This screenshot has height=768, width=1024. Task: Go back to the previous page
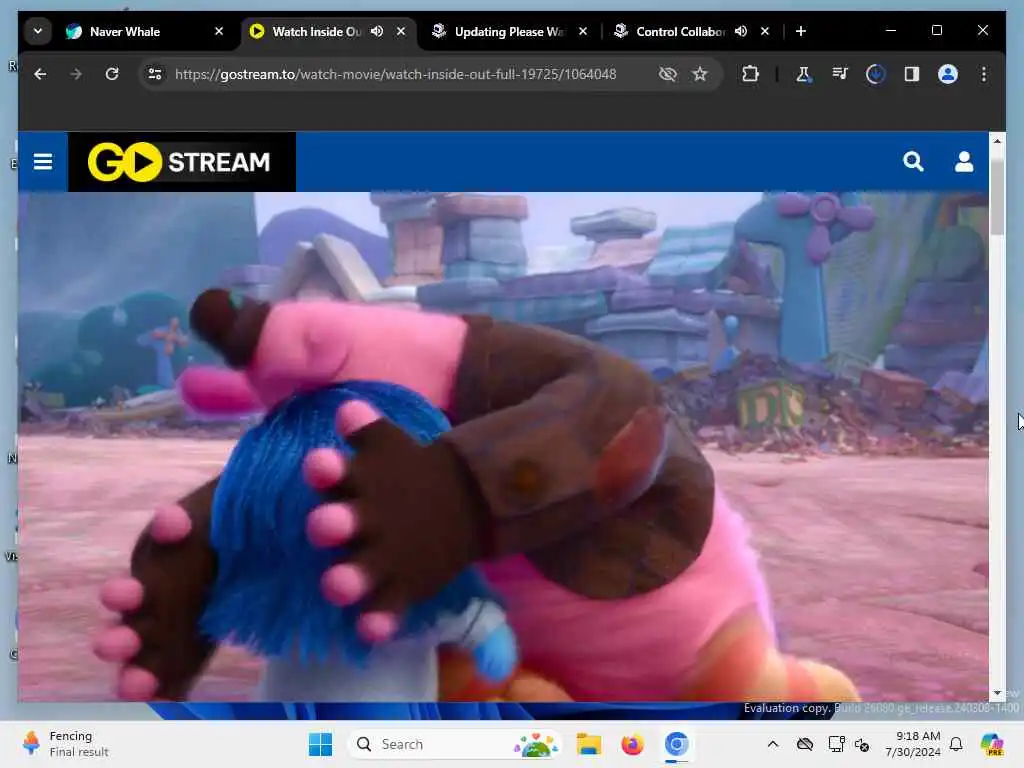point(40,74)
